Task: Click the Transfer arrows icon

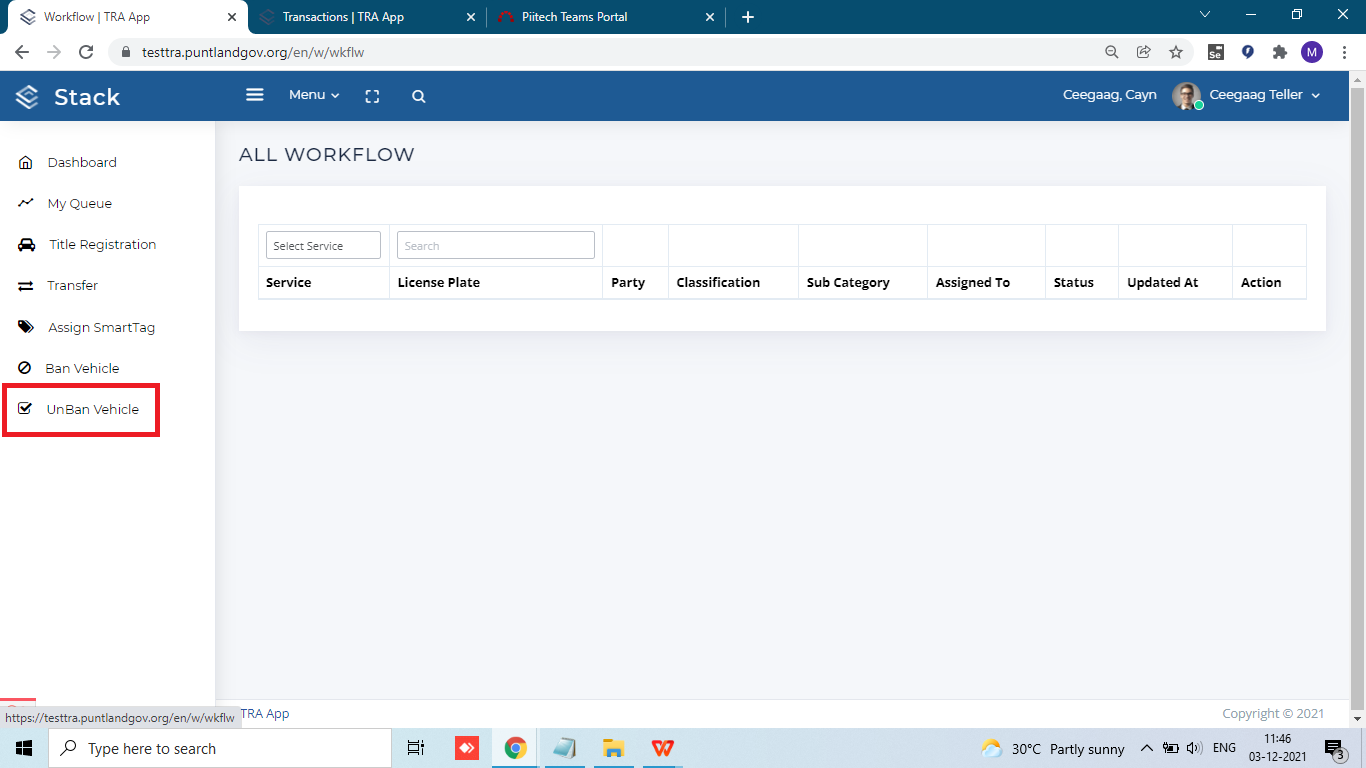Action: click(26, 286)
